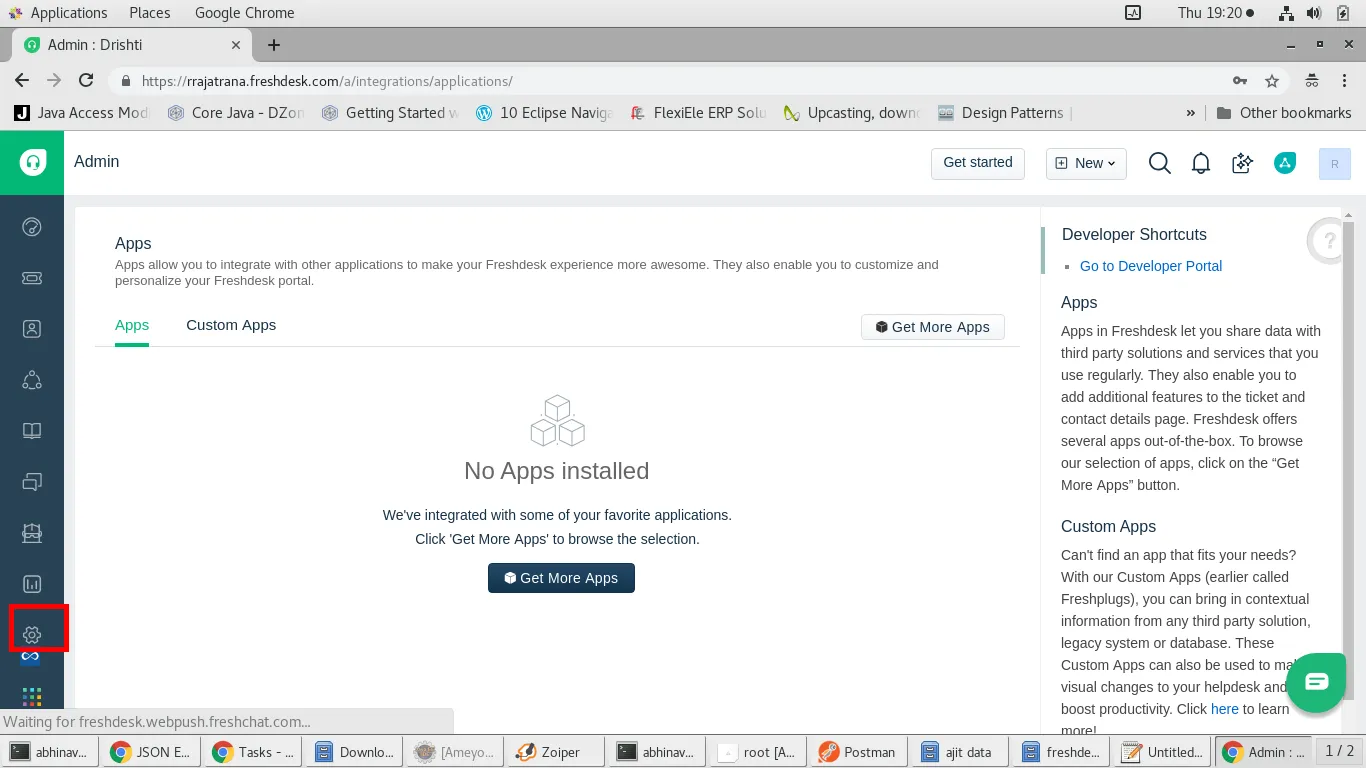Open the Reports bar-chart icon in sidebar
This screenshot has width=1366, height=768.
(32, 584)
